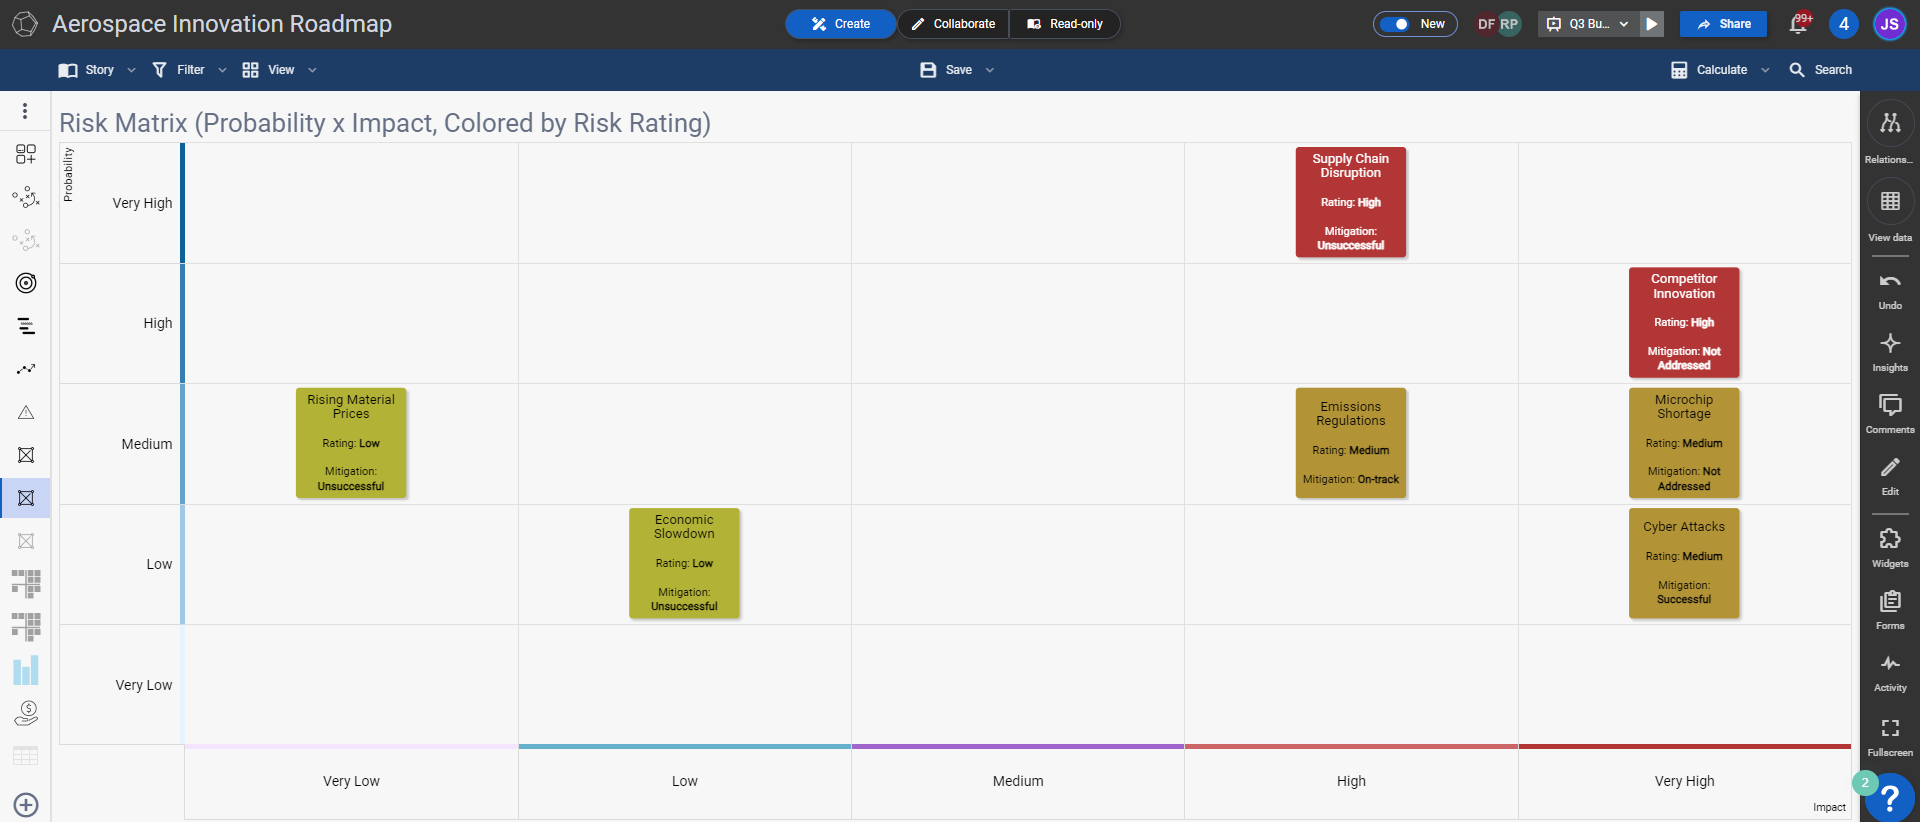Open the Activity pulse icon
This screenshot has width=1920, height=822.
pyautogui.click(x=1890, y=664)
